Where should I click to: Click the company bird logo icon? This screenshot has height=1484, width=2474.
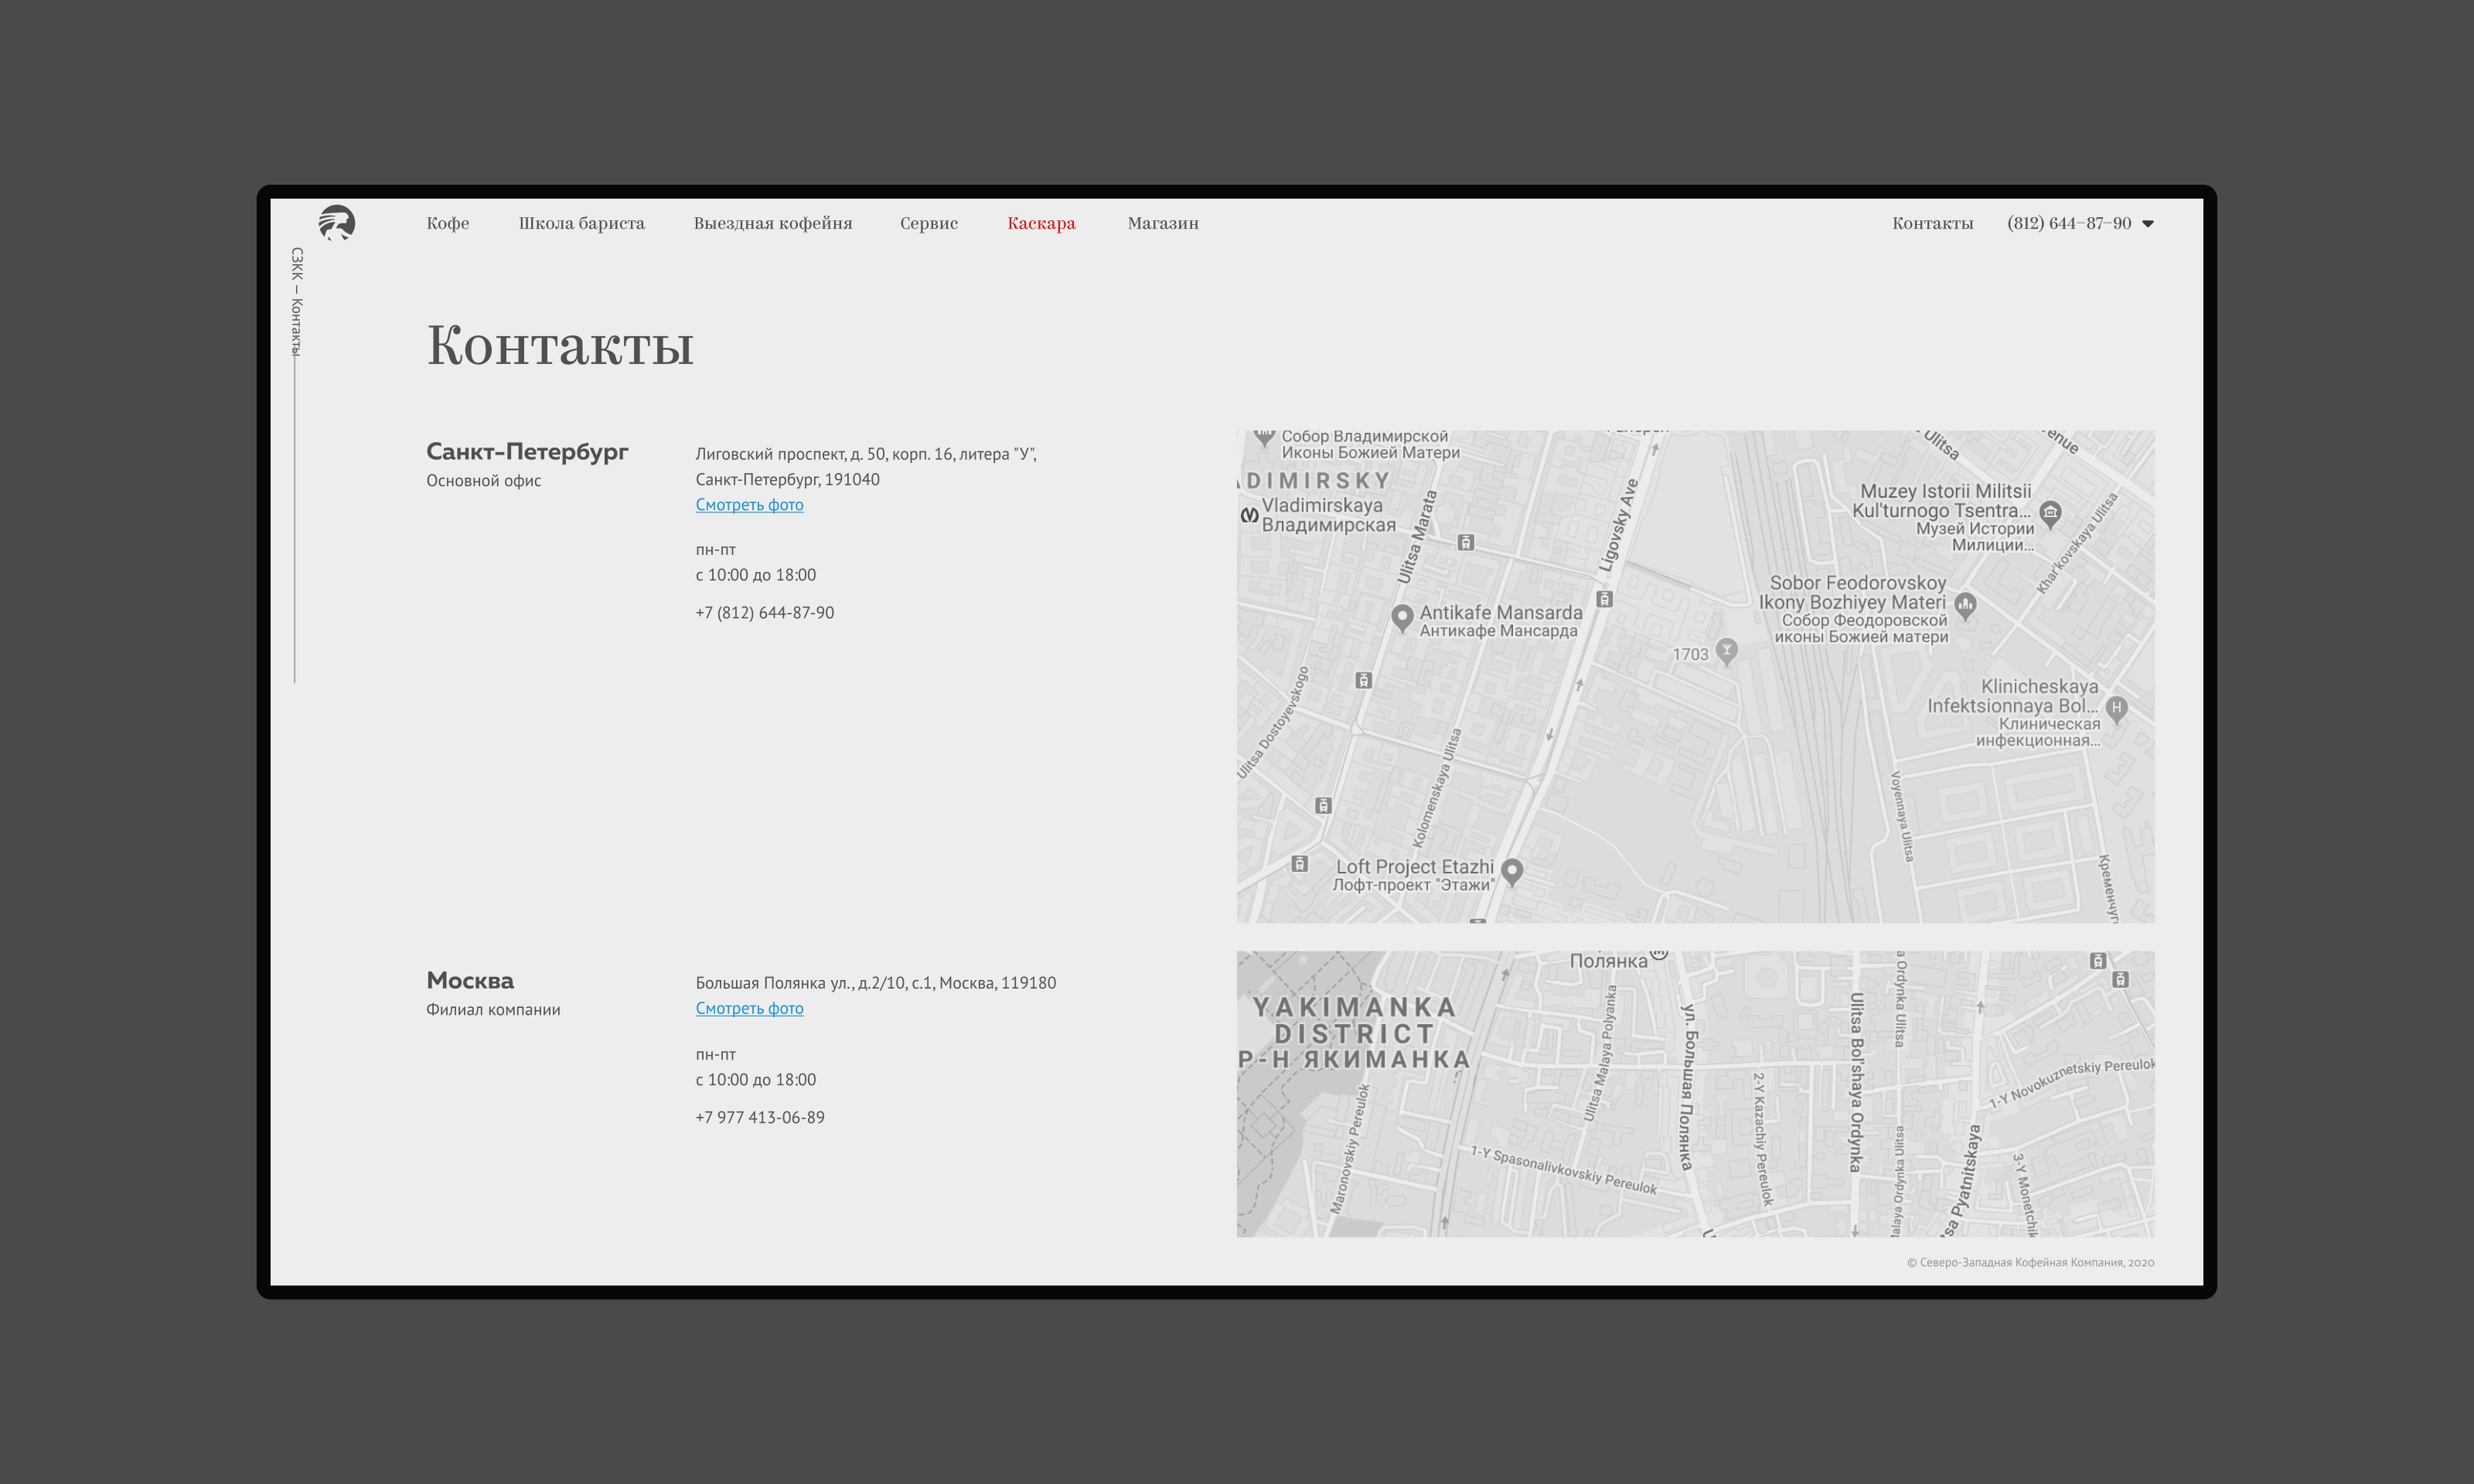(337, 222)
